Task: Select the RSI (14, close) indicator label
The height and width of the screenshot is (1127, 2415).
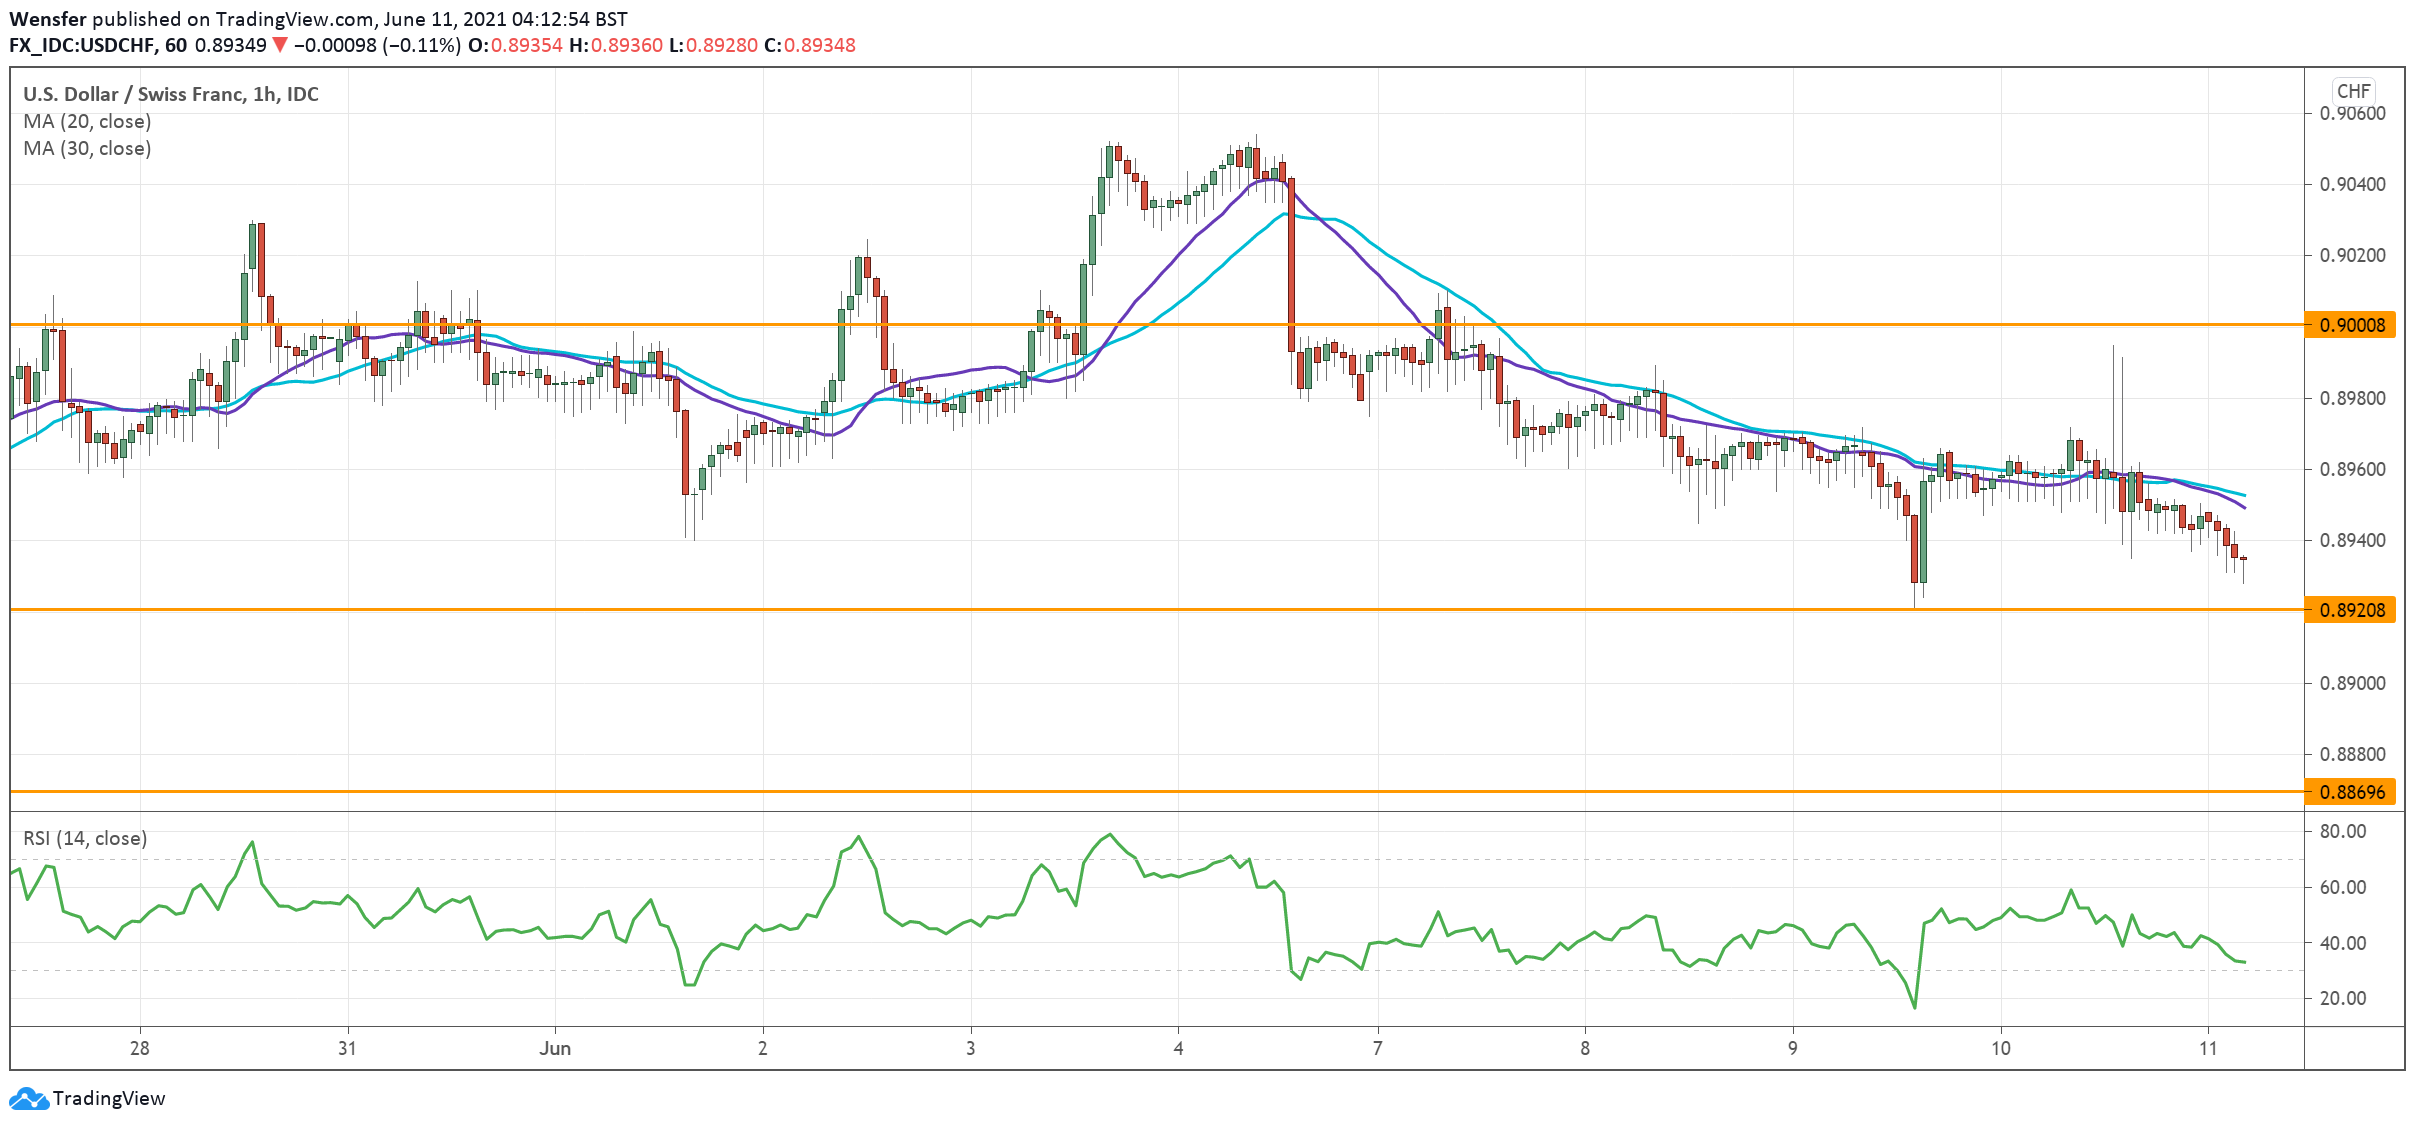Action: 85,838
